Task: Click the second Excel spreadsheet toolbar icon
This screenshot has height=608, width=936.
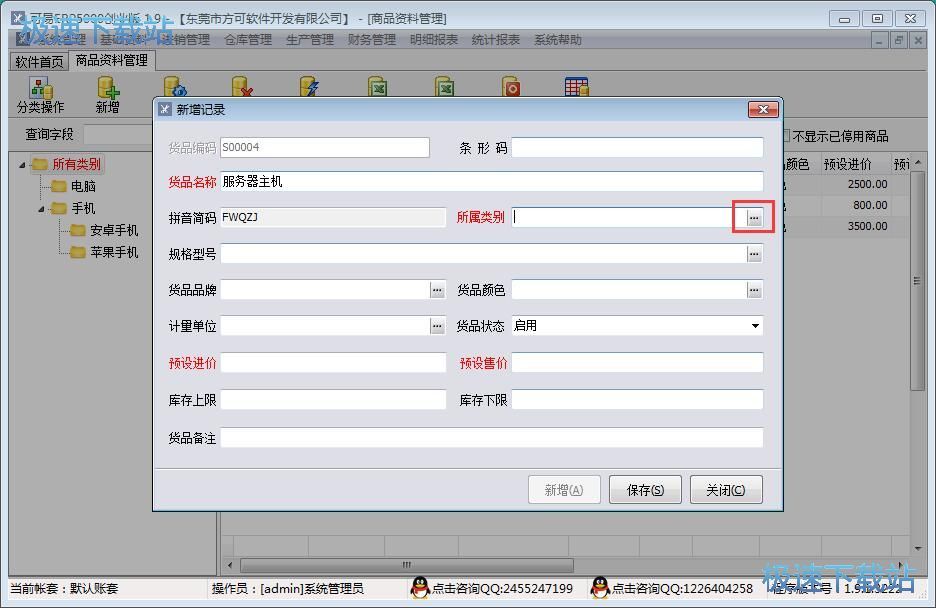Action: tap(444, 87)
